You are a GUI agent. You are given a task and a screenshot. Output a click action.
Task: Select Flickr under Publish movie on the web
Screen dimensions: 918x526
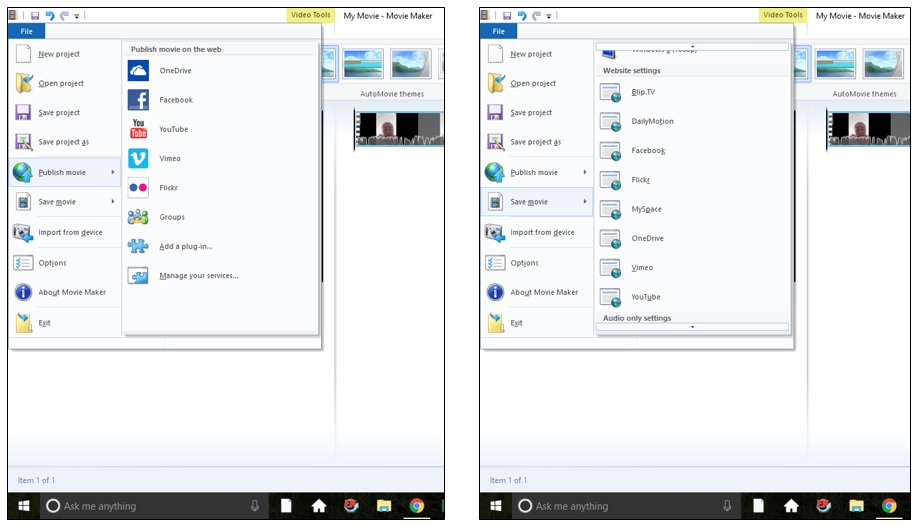(221, 188)
